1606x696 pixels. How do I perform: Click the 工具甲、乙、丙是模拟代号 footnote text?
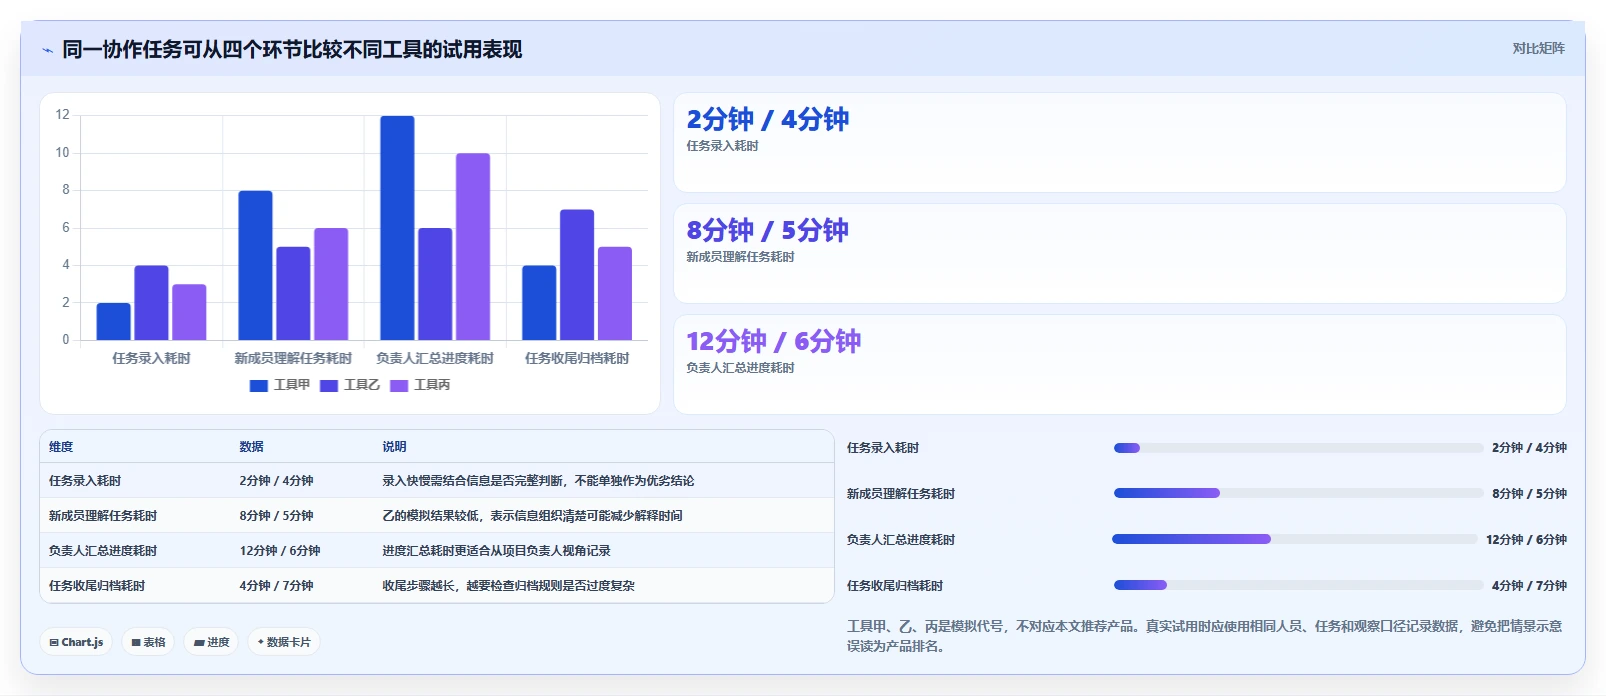point(1204,636)
